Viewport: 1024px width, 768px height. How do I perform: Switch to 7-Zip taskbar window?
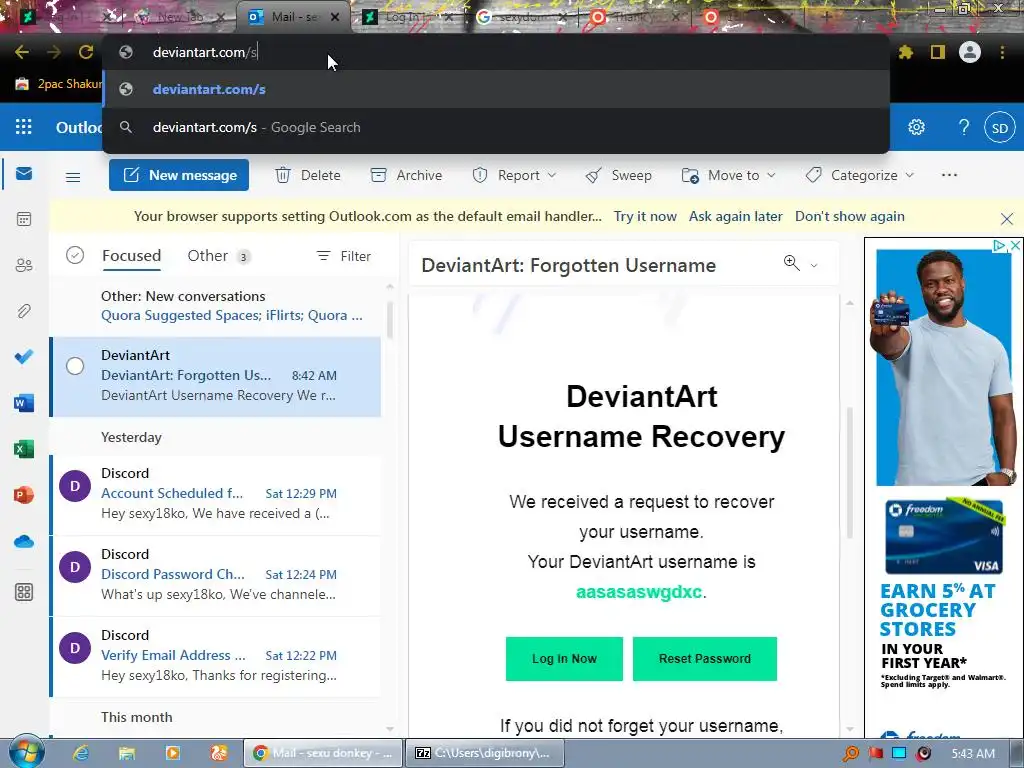[x=485, y=753]
